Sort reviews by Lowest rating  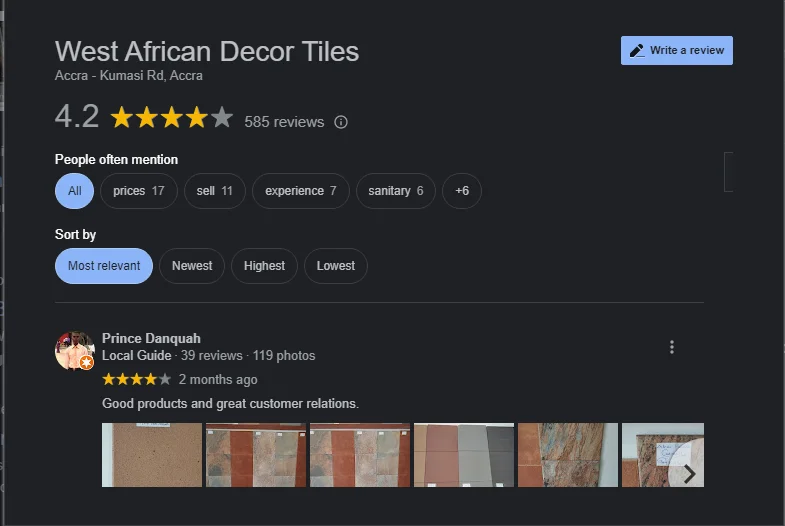335,266
